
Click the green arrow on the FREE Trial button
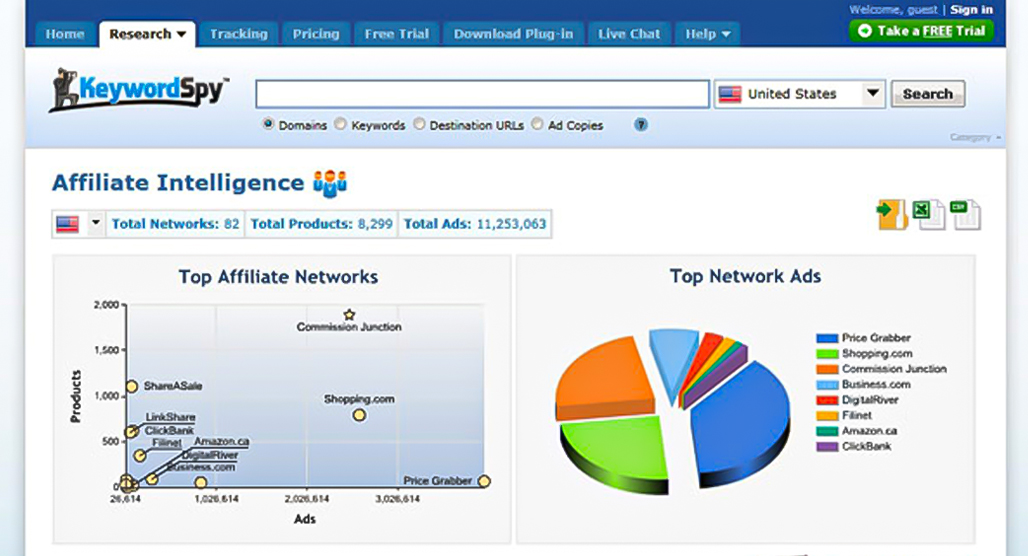(x=865, y=31)
